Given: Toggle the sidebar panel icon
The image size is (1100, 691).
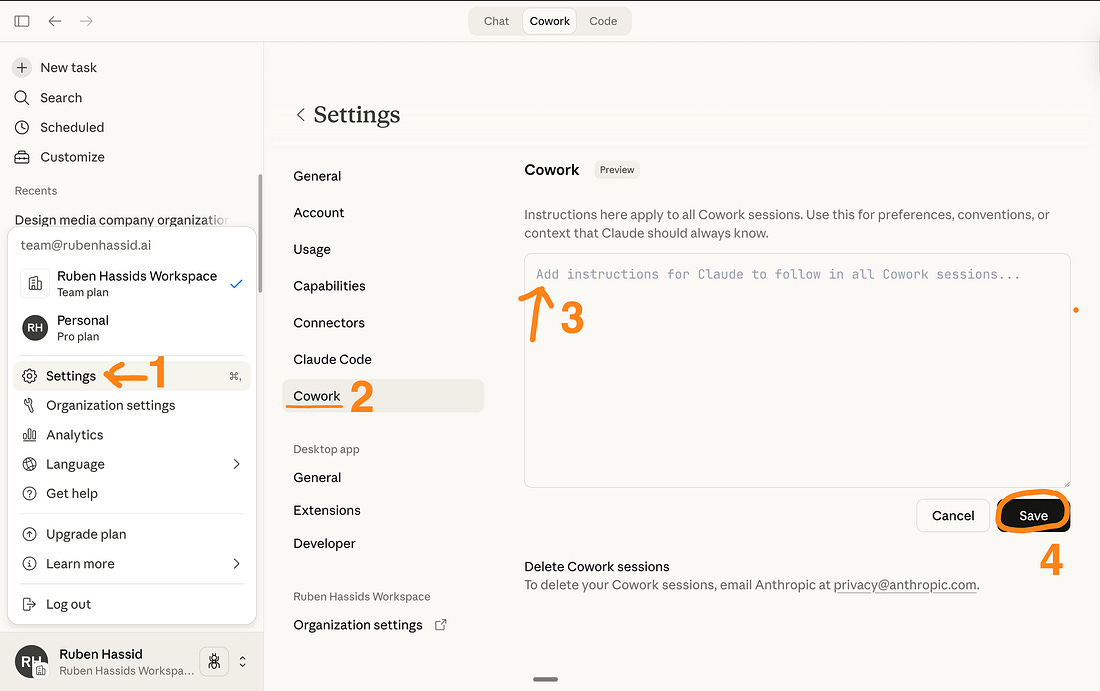Looking at the screenshot, I should tap(22, 21).
